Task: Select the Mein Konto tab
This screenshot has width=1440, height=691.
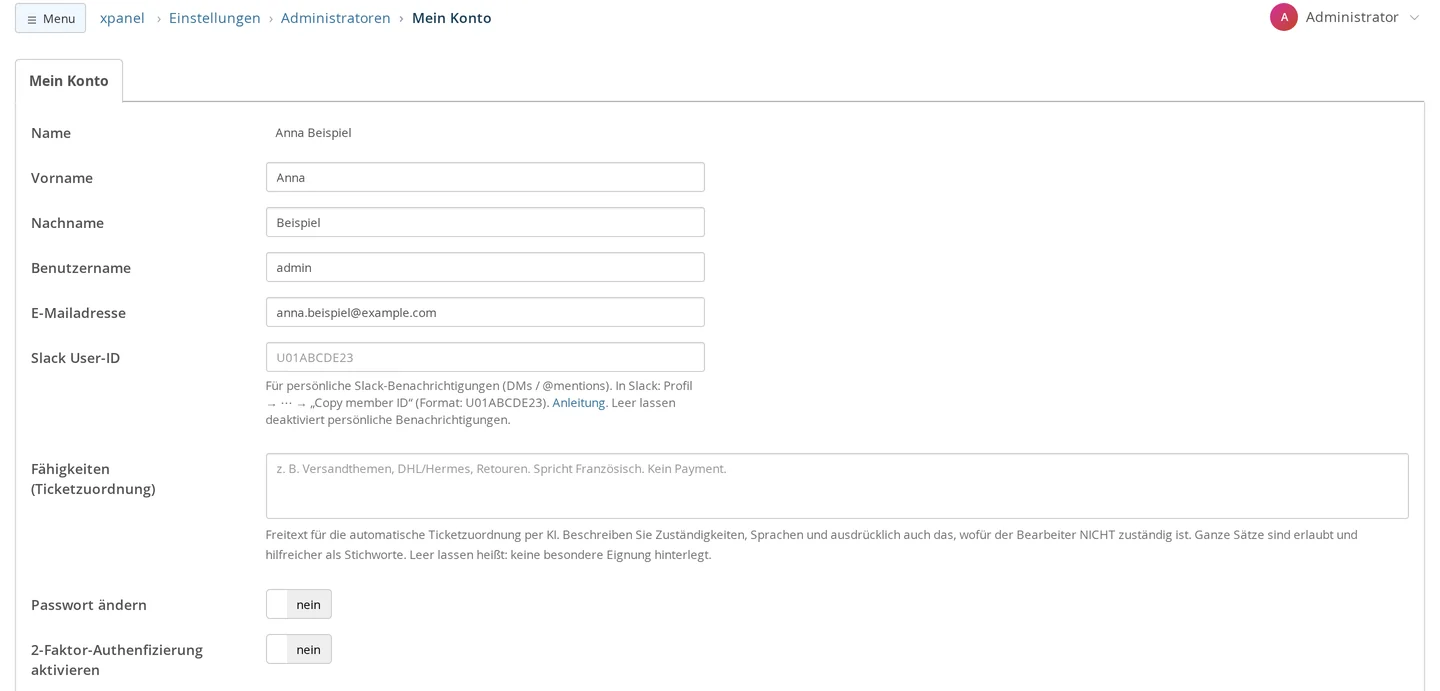Action: (x=69, y=81)
